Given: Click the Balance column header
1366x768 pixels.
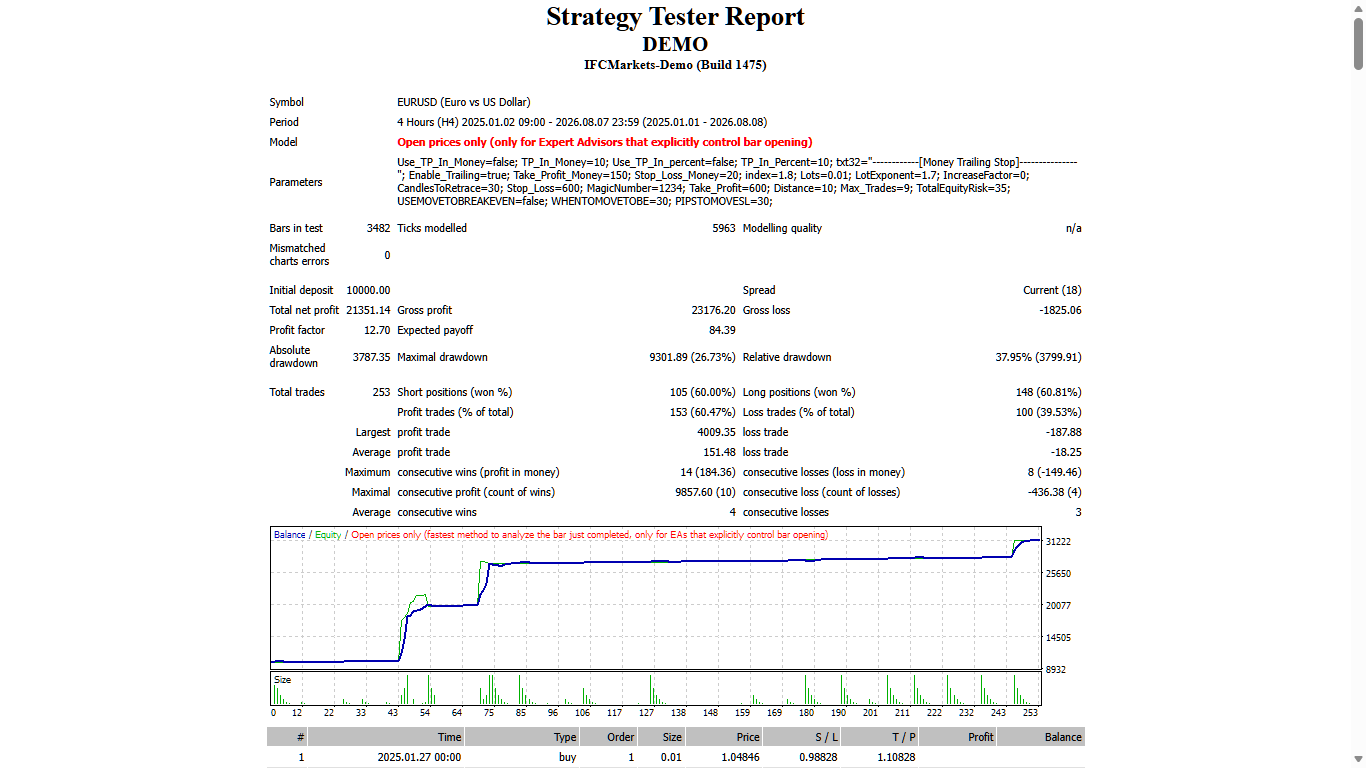Looking at the screenshot, I should [x=1041, y=737].
